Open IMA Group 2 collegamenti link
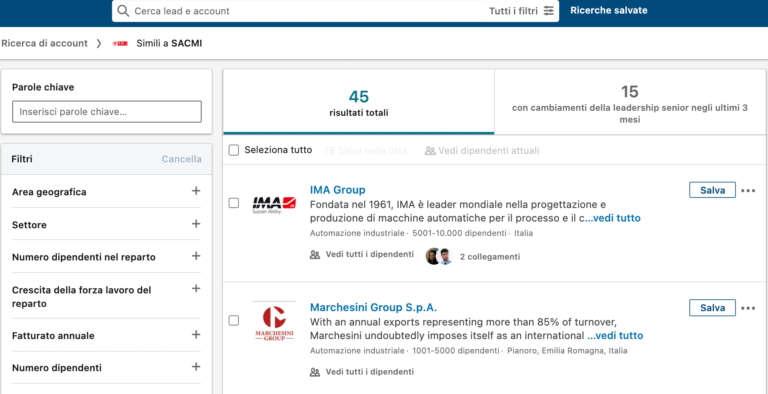Screen dimensions: 768x394 pyautogui.click(x=490, y=256)
